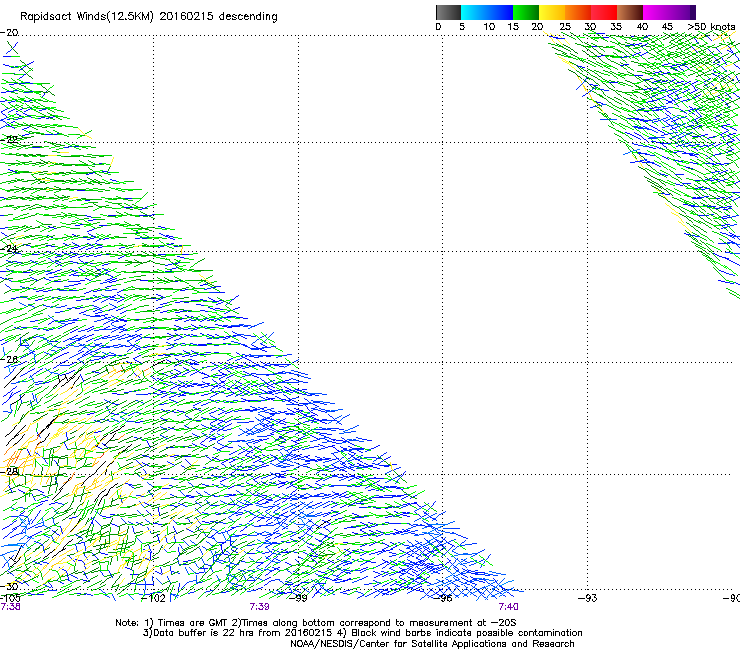Click the '7:38' purple time label
740x650 pixels.
[10, 607]
